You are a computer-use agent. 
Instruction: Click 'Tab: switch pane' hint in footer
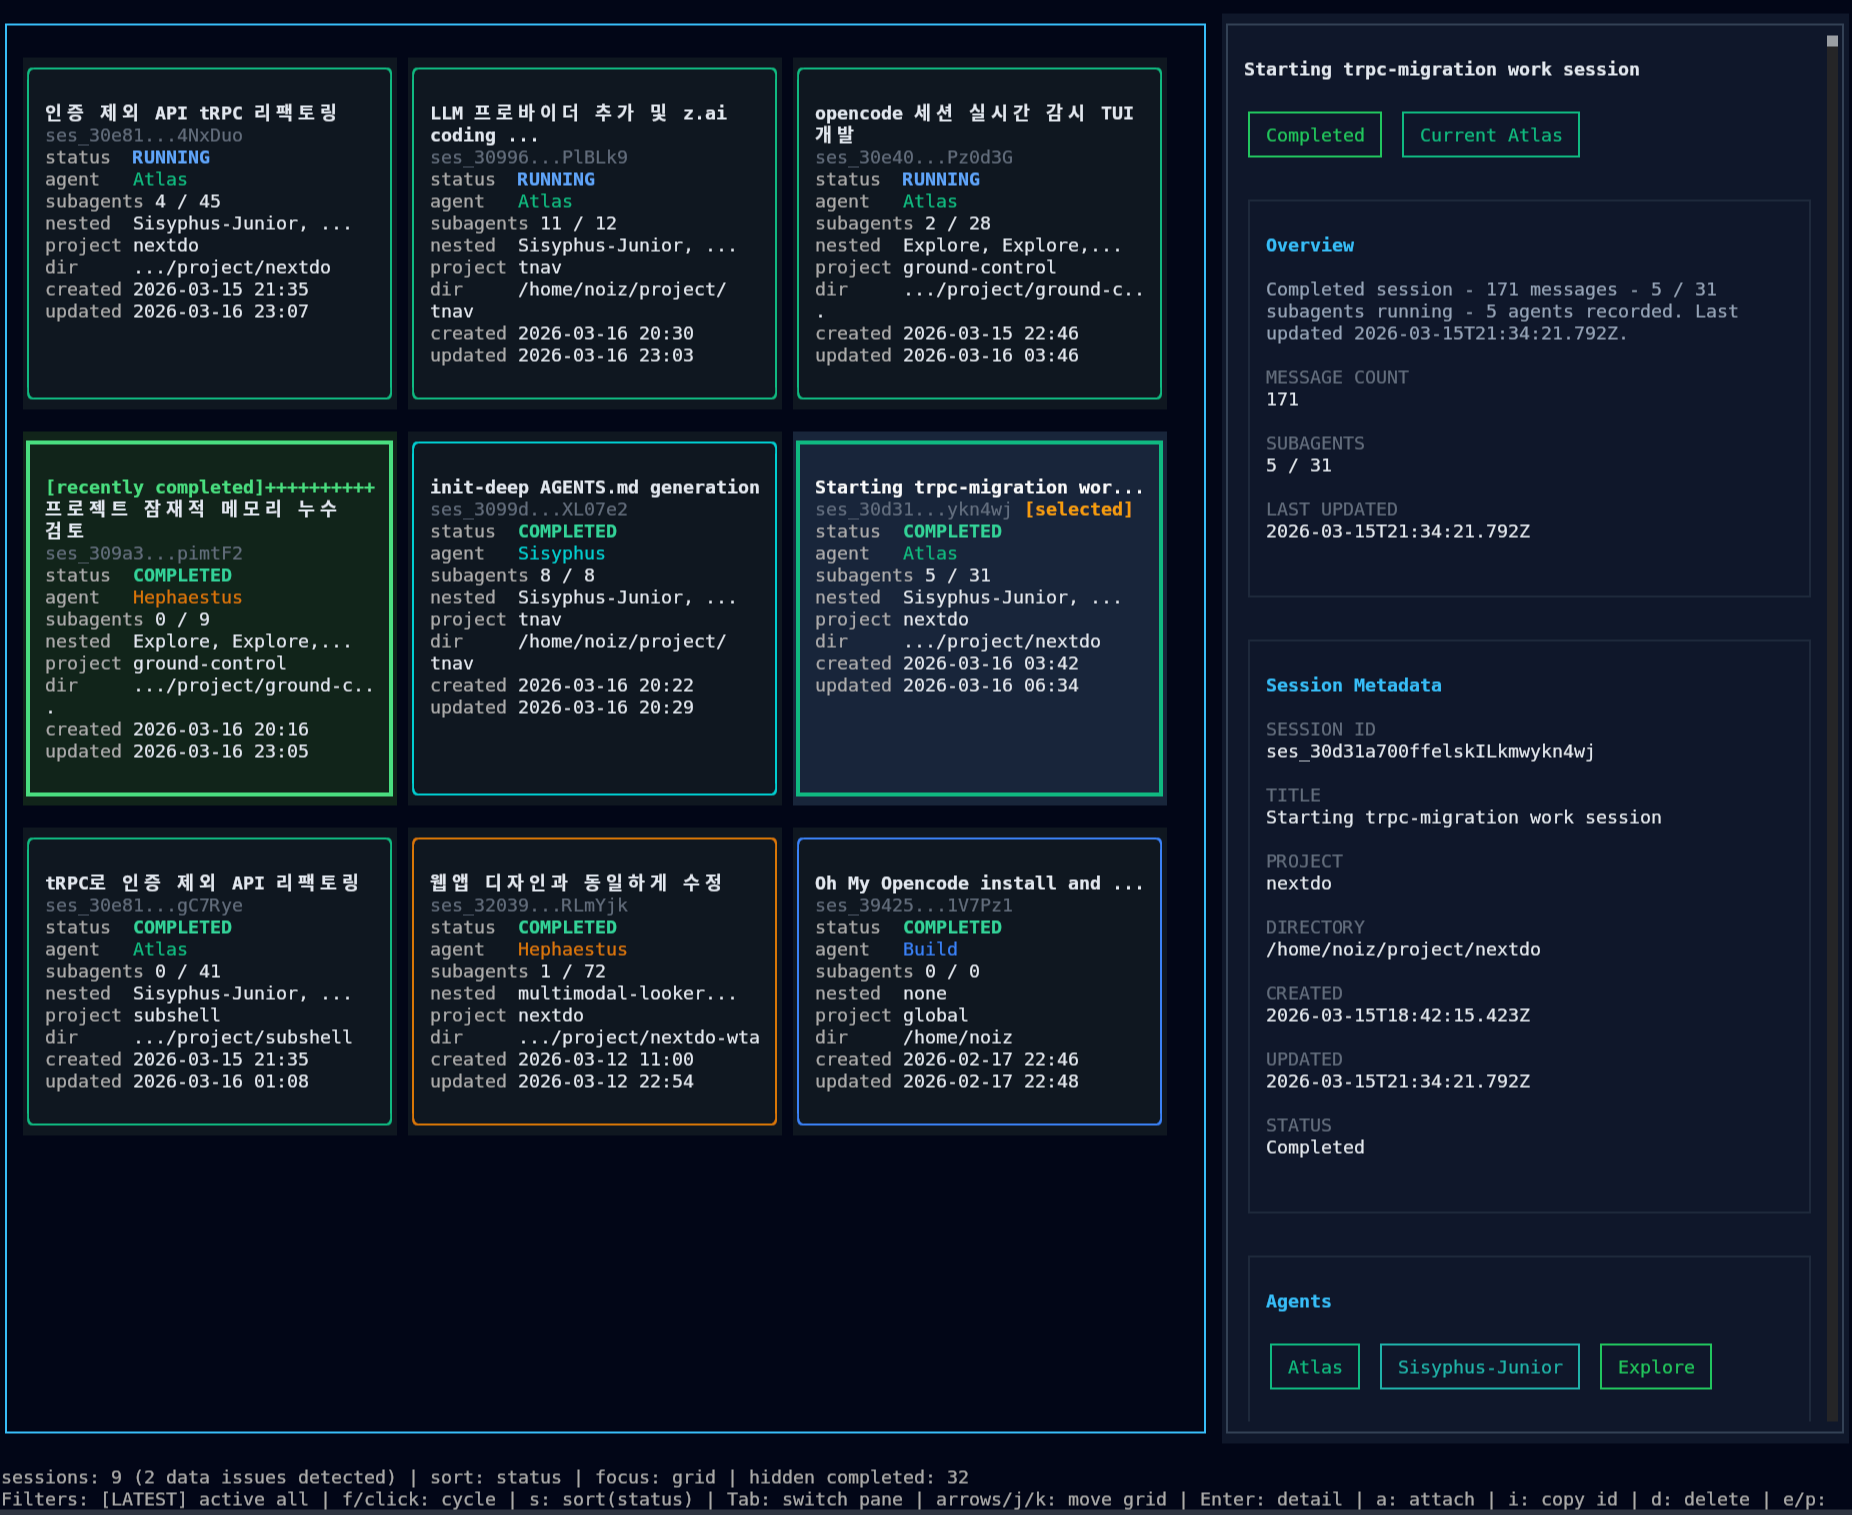[x=815, y=1499]
